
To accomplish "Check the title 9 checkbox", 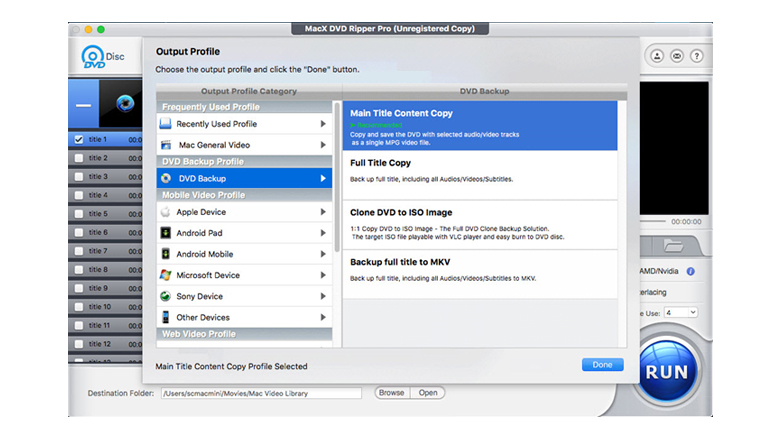I will (79, 288).
